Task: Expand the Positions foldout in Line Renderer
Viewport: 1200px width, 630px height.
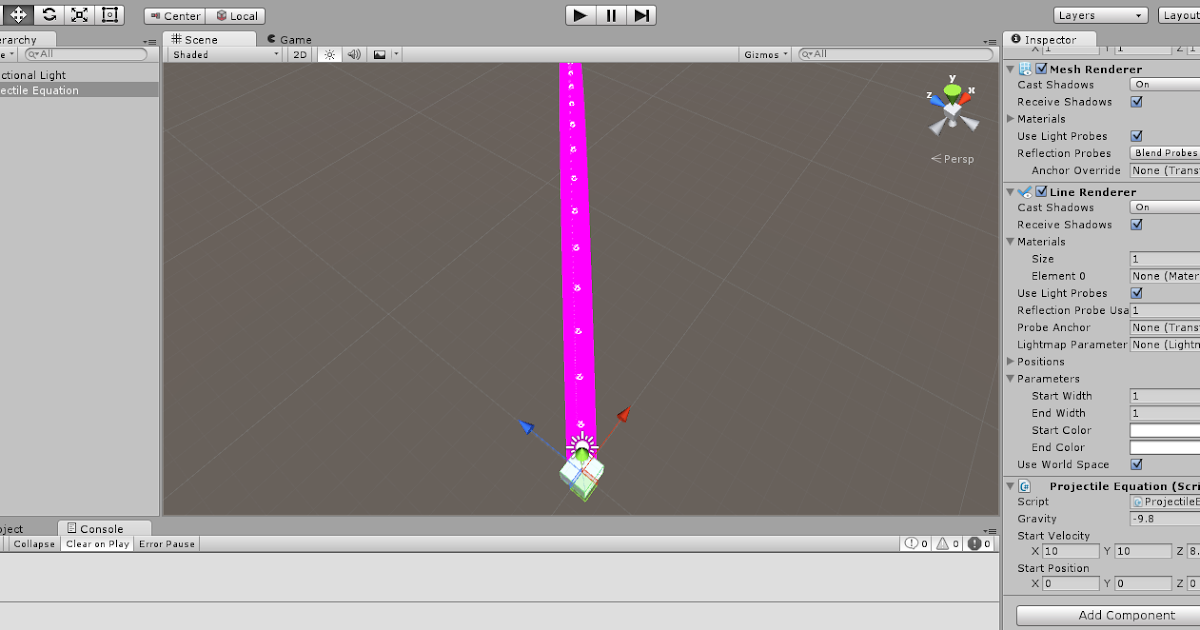Action: click(x=1012, y=361)
